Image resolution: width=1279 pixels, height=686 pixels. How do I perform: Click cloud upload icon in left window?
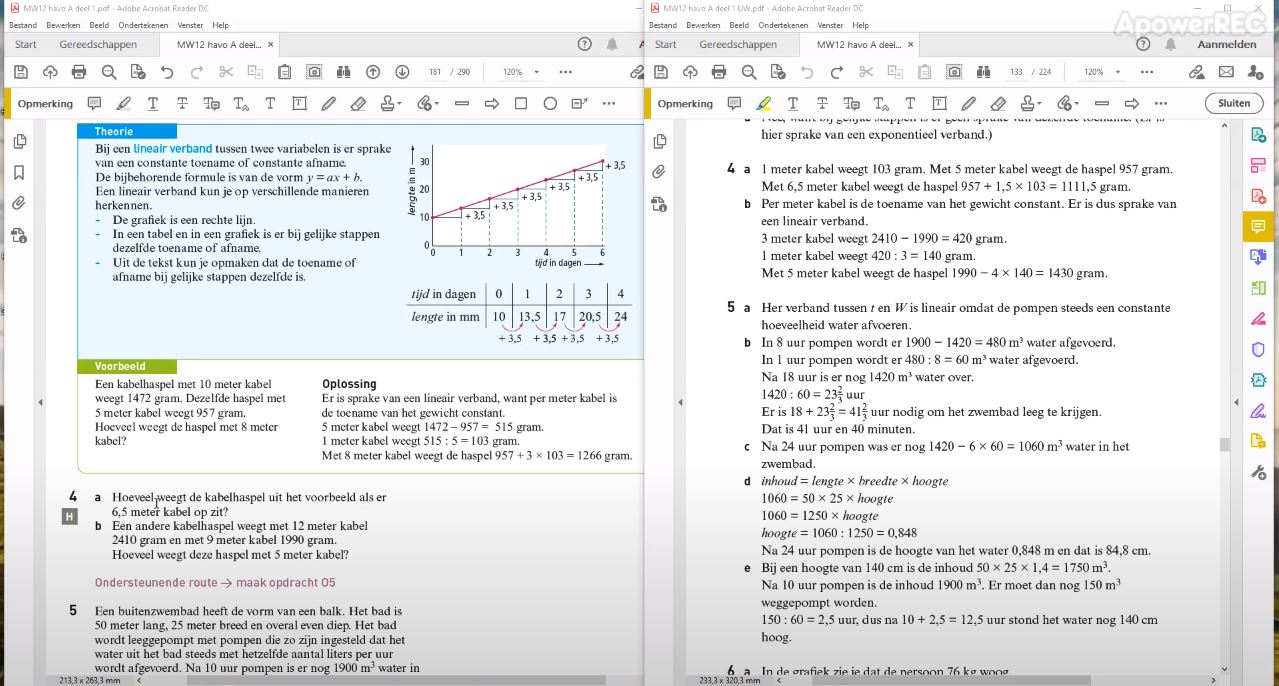[x=50, y=72]
